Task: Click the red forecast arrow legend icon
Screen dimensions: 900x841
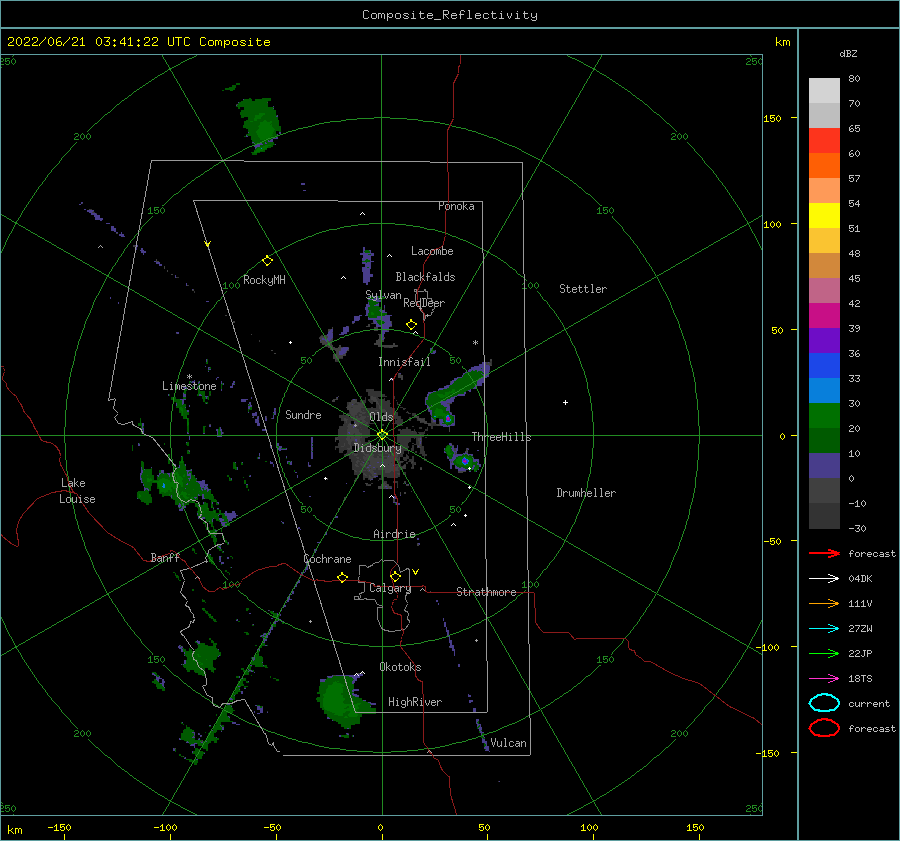Action: pos(824,553)
